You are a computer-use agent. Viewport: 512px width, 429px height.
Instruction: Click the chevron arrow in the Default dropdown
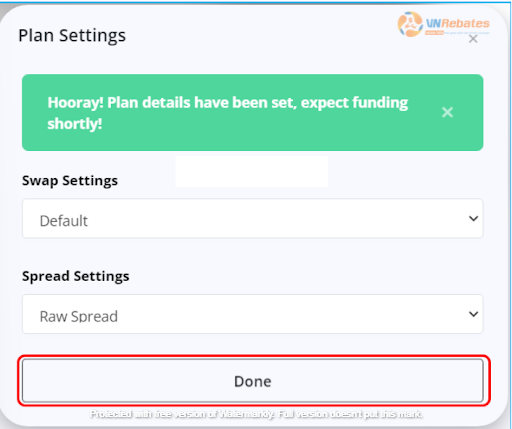pos(473,218)
